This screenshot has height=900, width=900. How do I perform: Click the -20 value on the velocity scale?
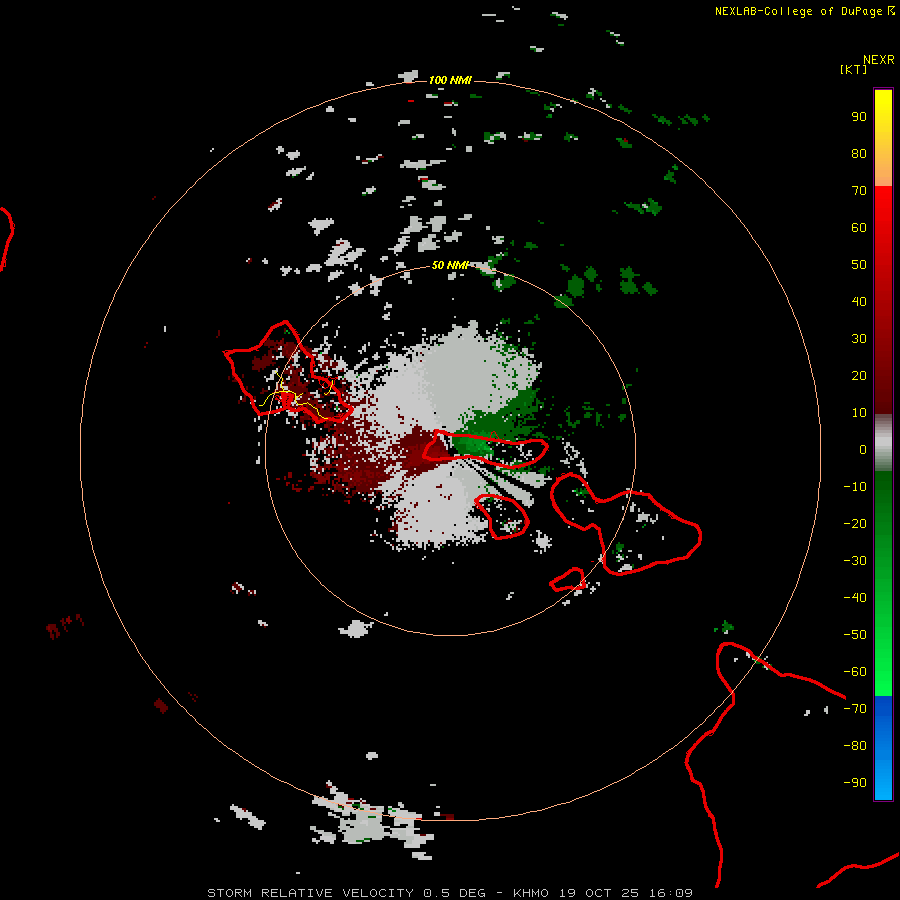pos(855,523)
